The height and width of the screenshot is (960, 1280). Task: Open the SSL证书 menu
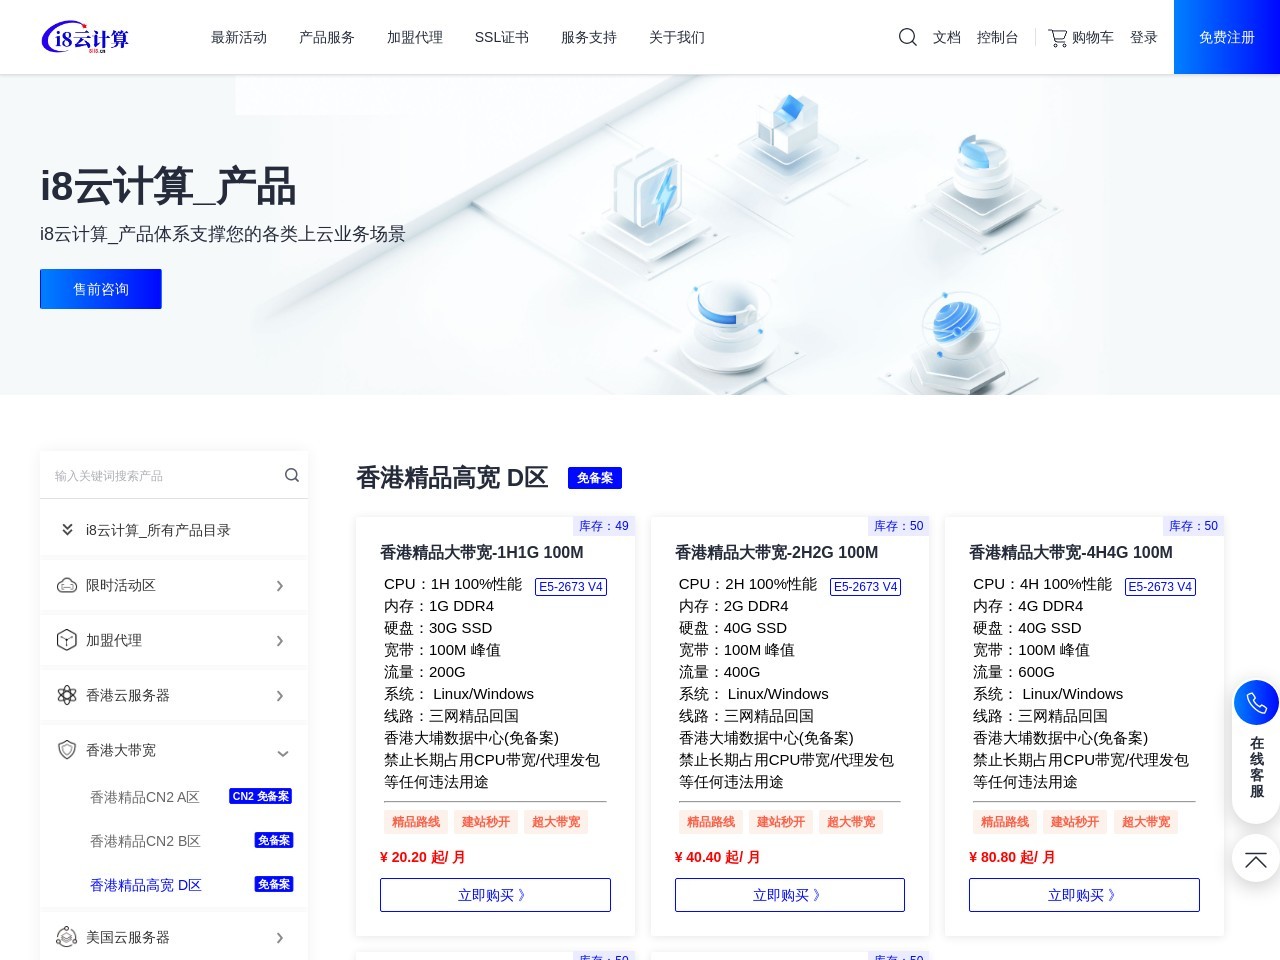click(x=500, y=37)
